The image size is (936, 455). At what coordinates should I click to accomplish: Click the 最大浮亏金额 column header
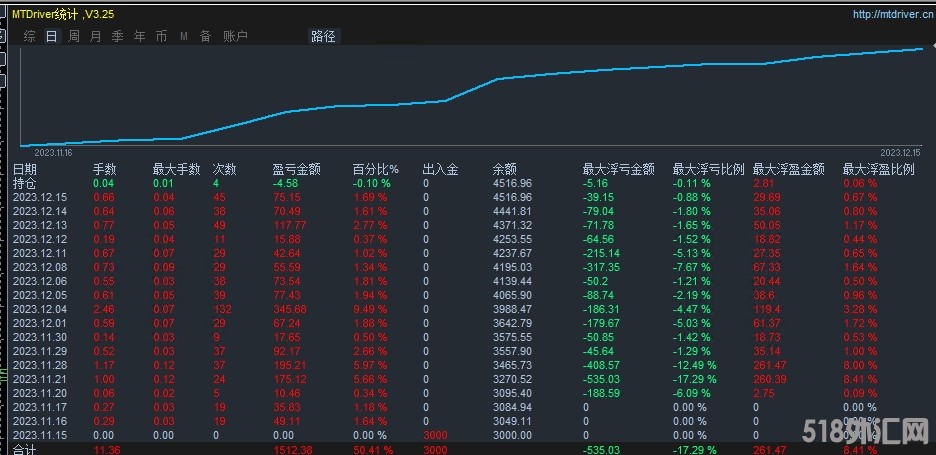coord(619,170)
